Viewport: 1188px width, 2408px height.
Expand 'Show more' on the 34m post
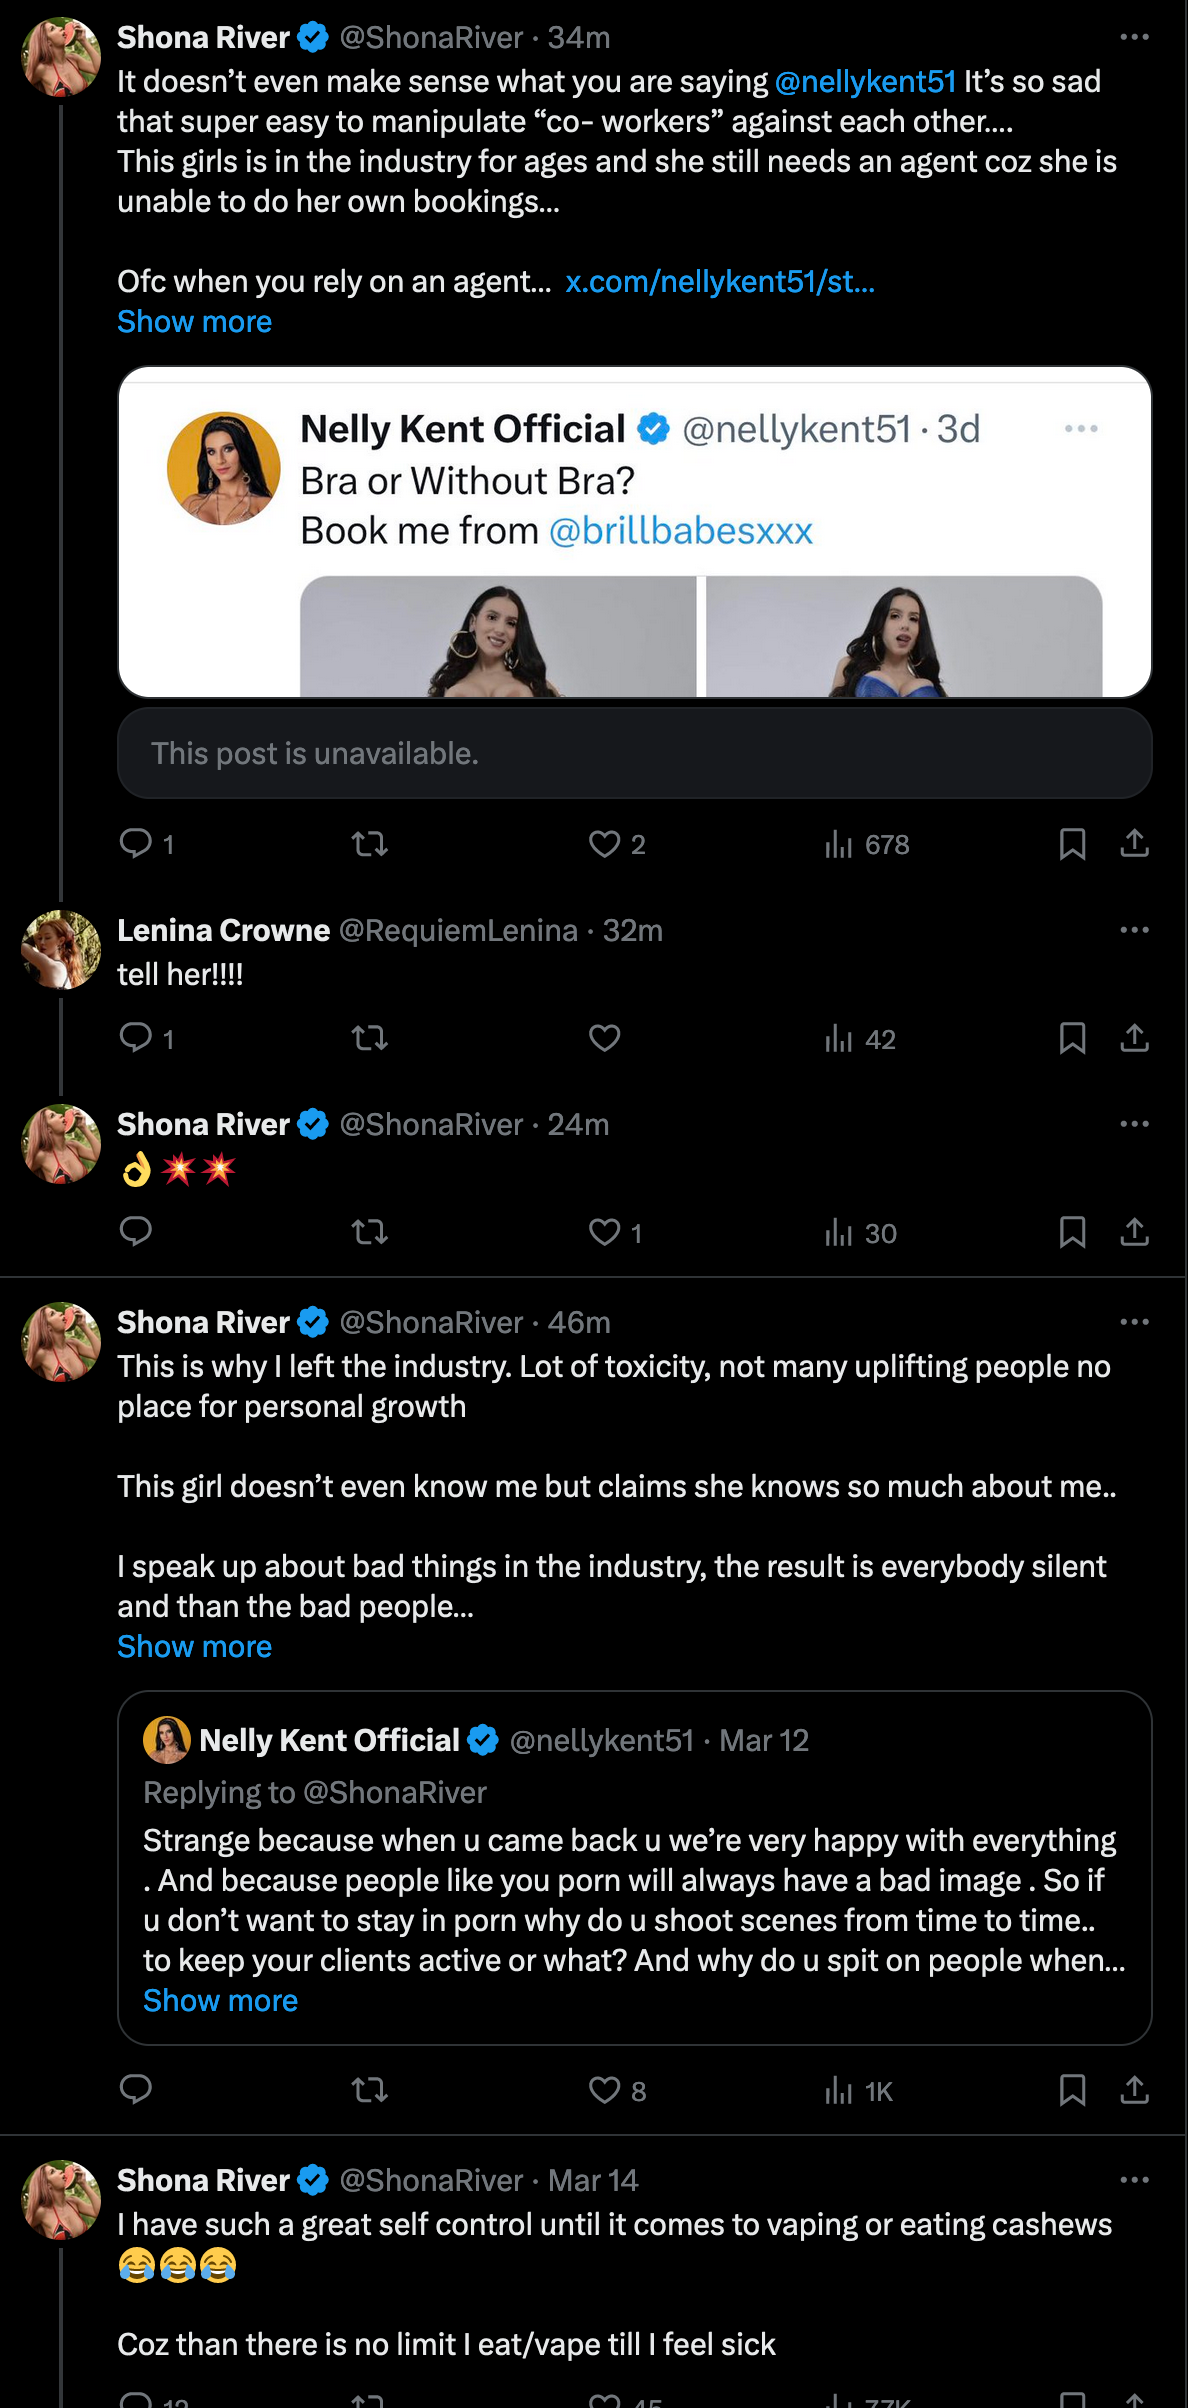[194, 322]
